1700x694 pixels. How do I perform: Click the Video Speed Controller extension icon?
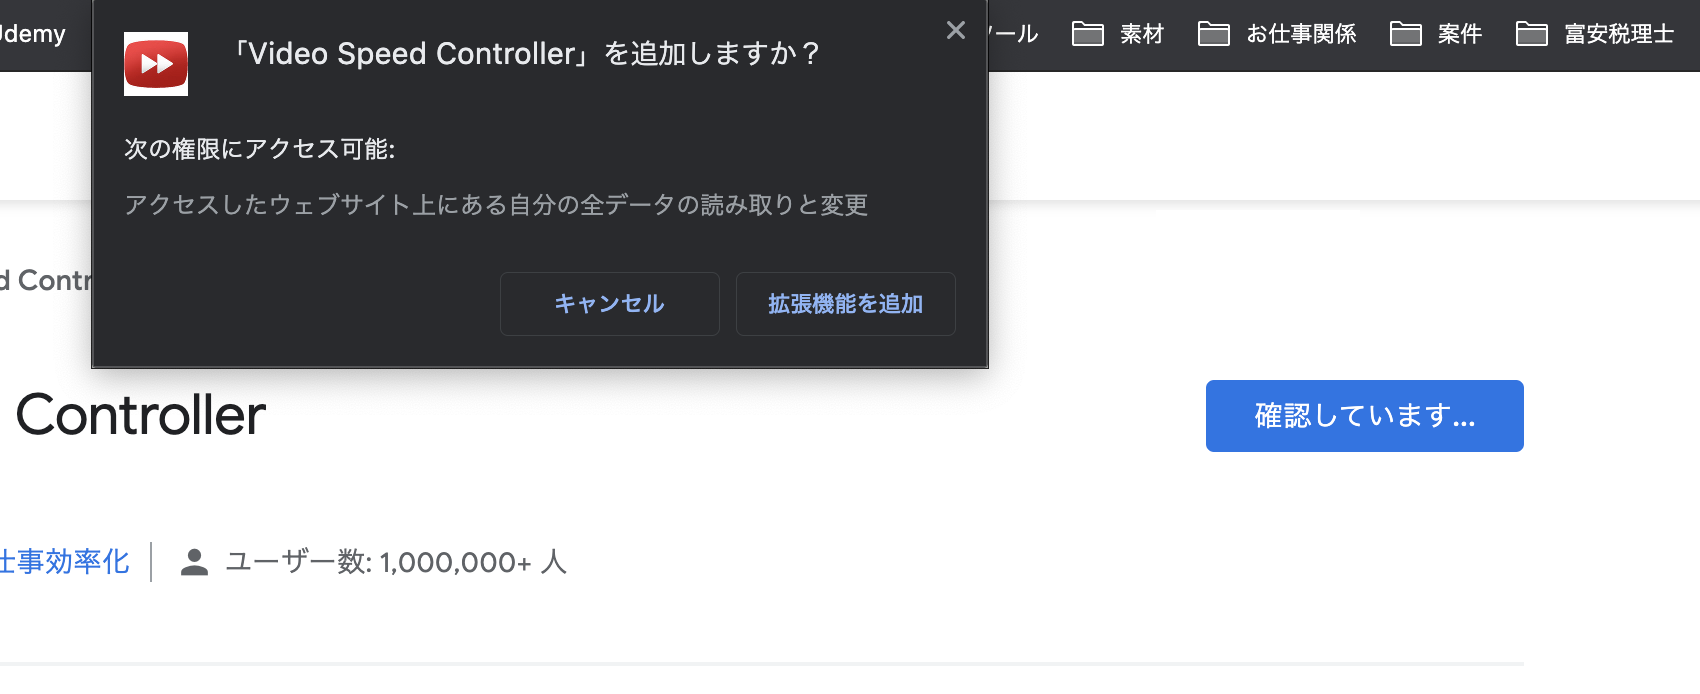[156, 64]
